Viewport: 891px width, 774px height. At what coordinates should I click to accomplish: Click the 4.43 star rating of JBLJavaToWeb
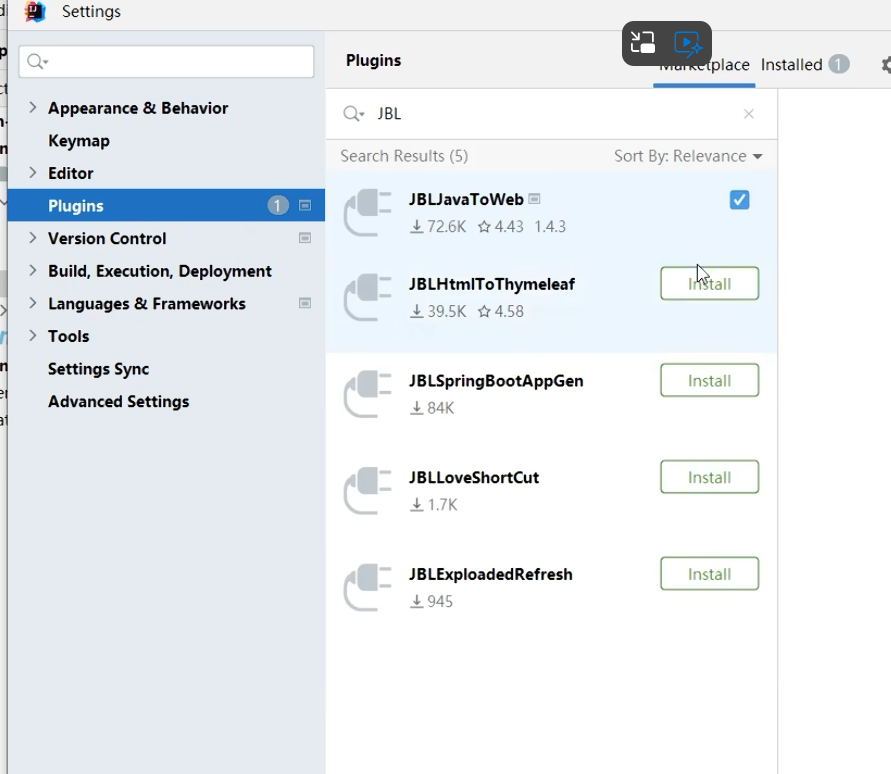(x=501, y=226)
